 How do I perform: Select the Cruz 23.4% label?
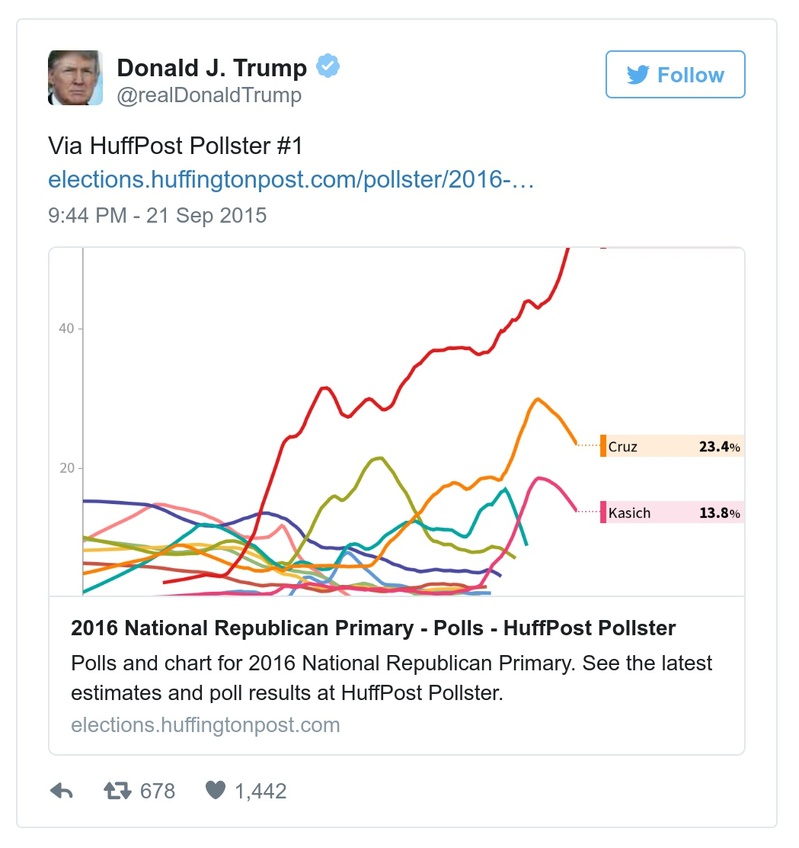pyautogui.click(x=678, y=446)
